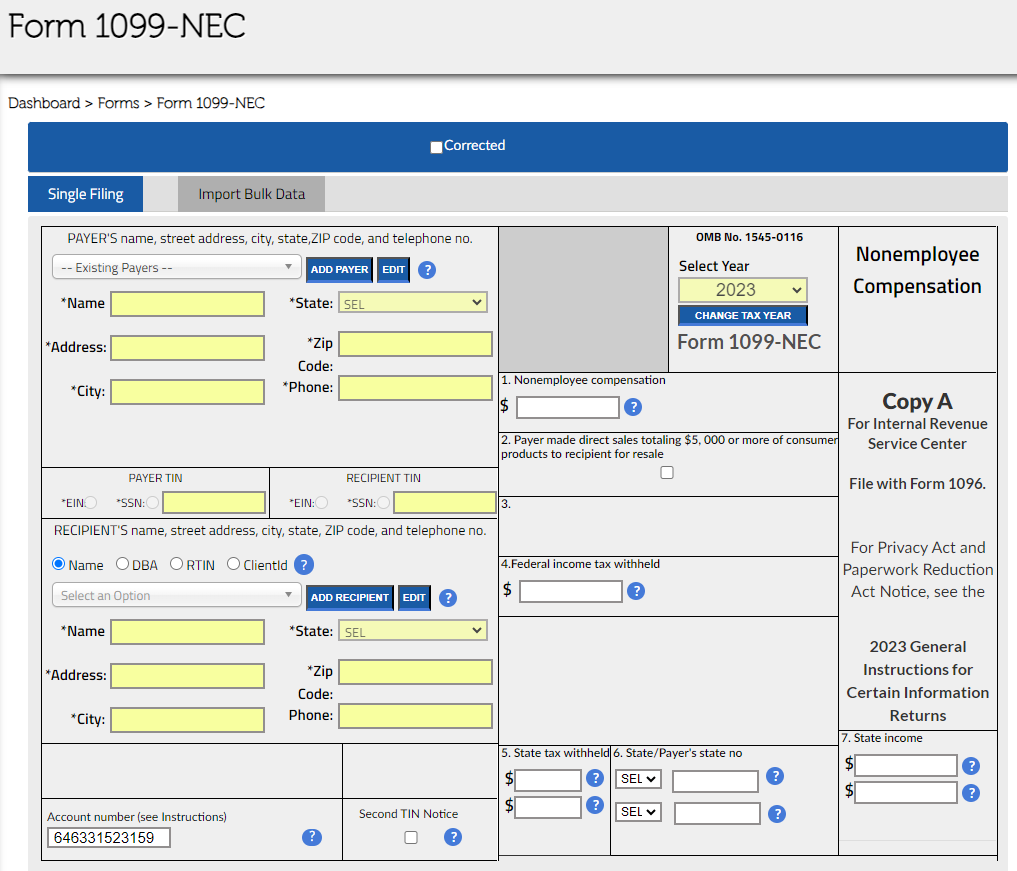
Task: Switch to the Import Bulk Data tab
Action: pos(251,193)
